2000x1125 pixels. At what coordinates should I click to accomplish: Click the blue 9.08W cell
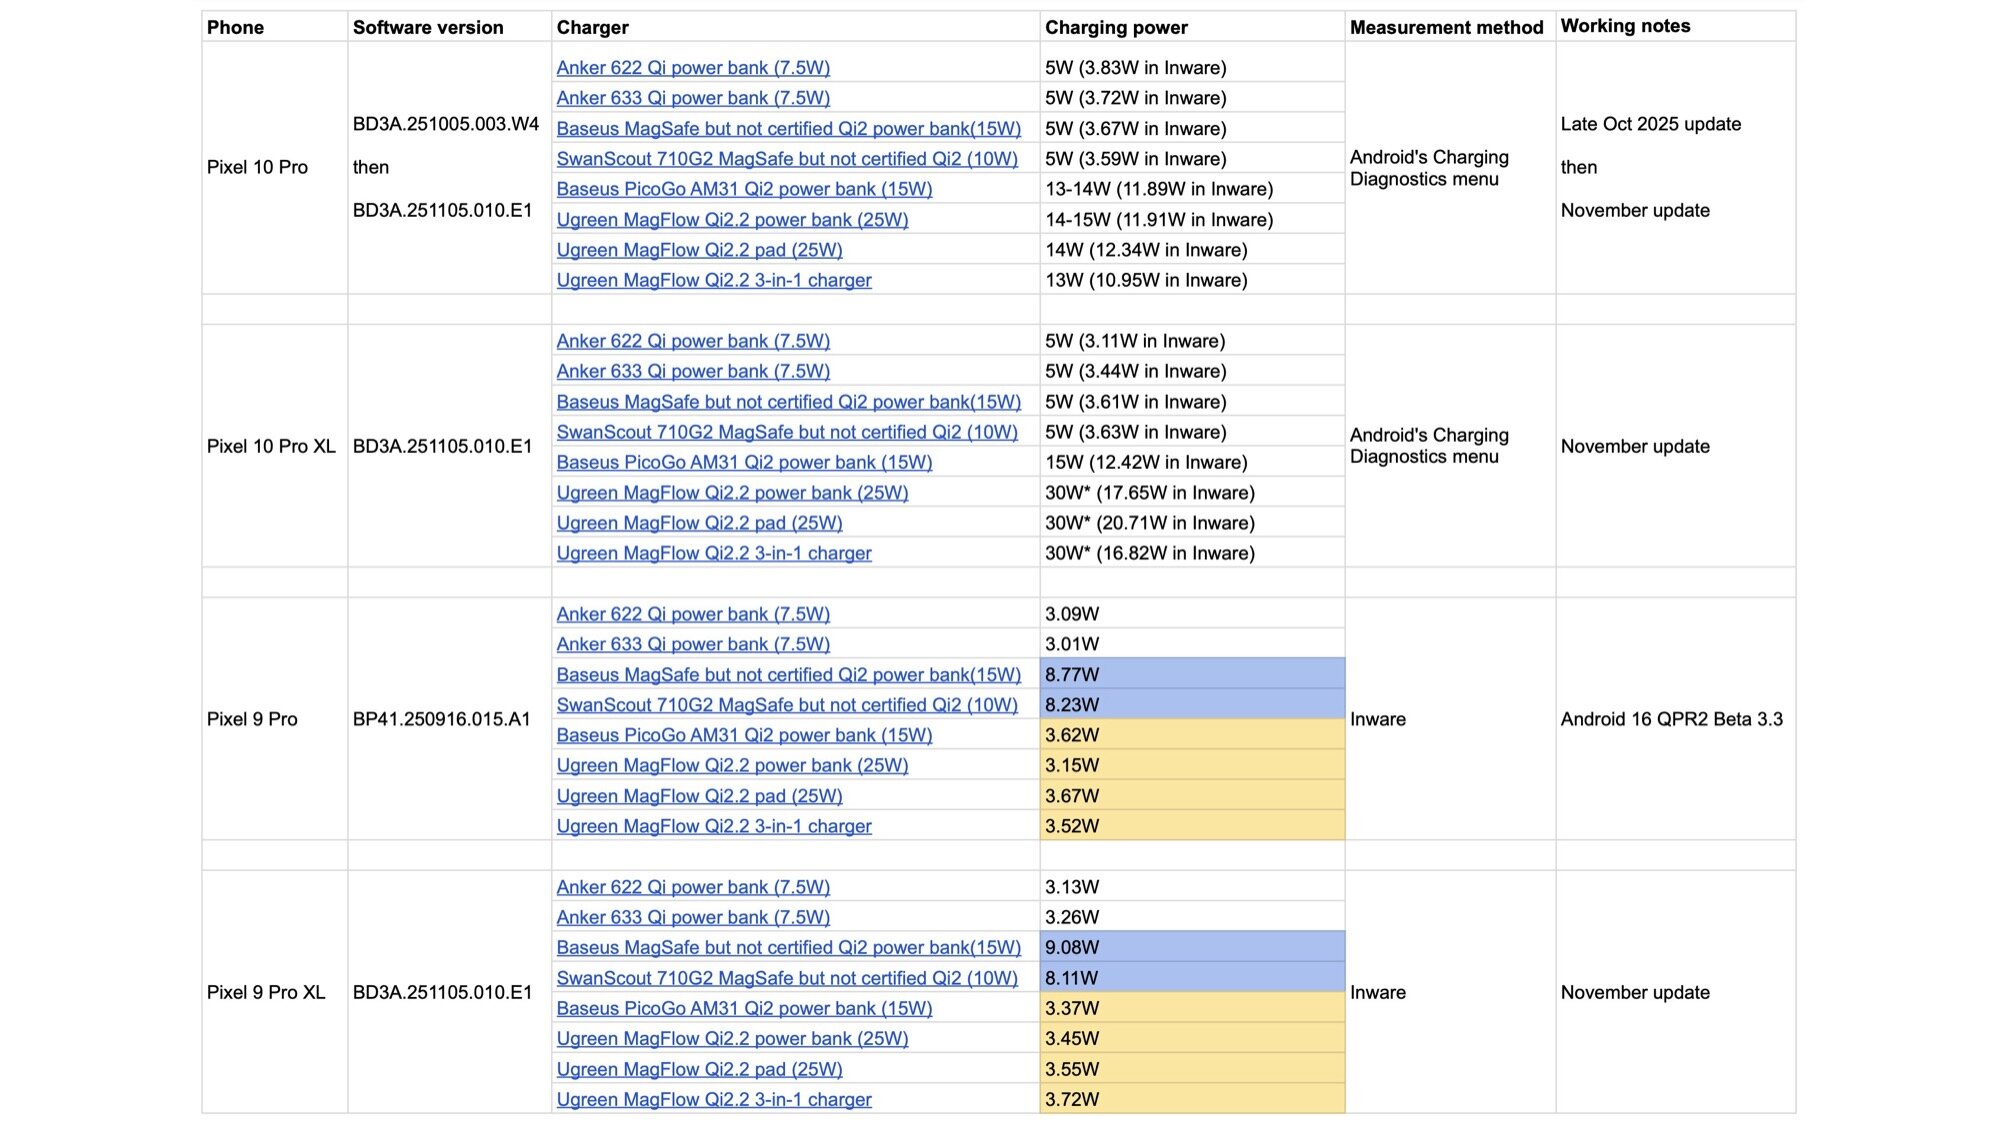pyautogui.click(x=1191, y=947)
